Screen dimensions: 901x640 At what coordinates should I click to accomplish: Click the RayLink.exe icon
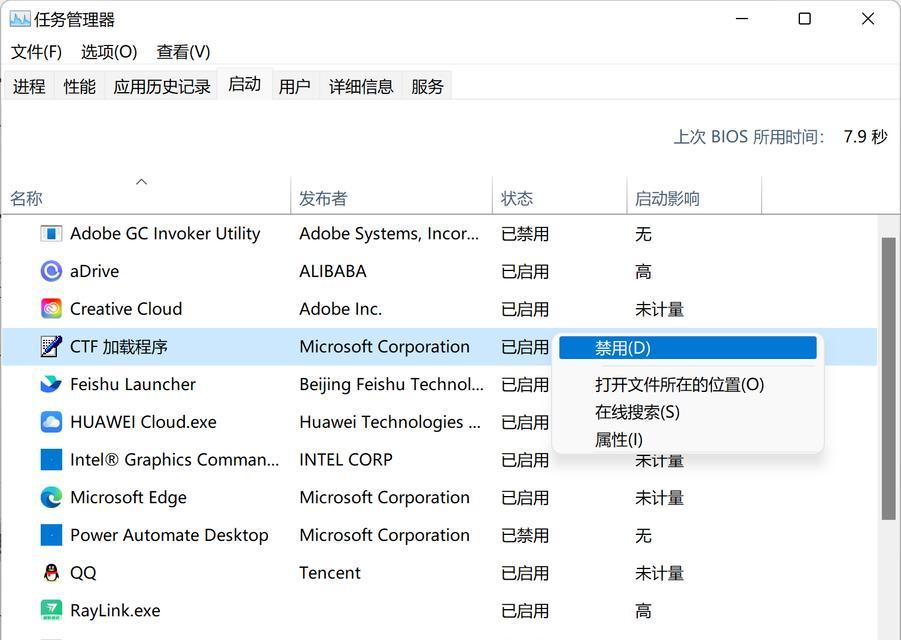pyautogui.click(x=51, y=610)
